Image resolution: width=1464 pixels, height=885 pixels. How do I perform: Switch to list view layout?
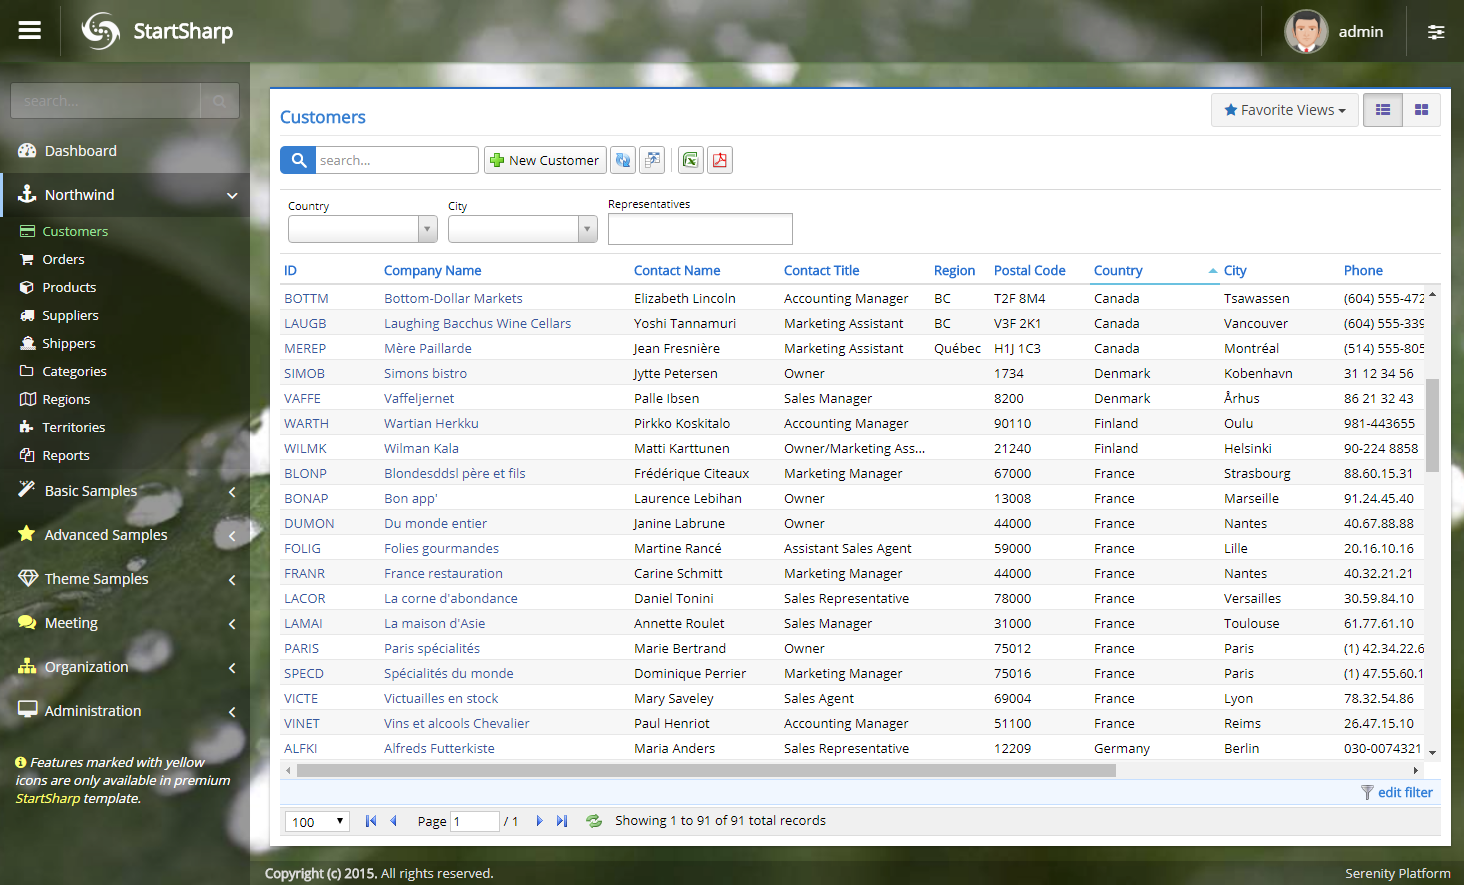(x=1382, y=110)
